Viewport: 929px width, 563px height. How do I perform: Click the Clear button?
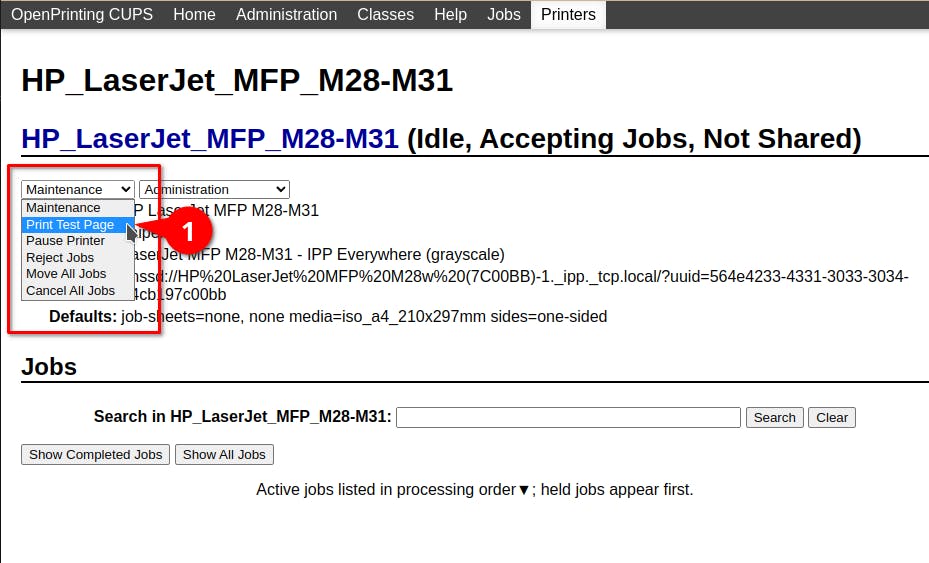(x=832, y=417)
